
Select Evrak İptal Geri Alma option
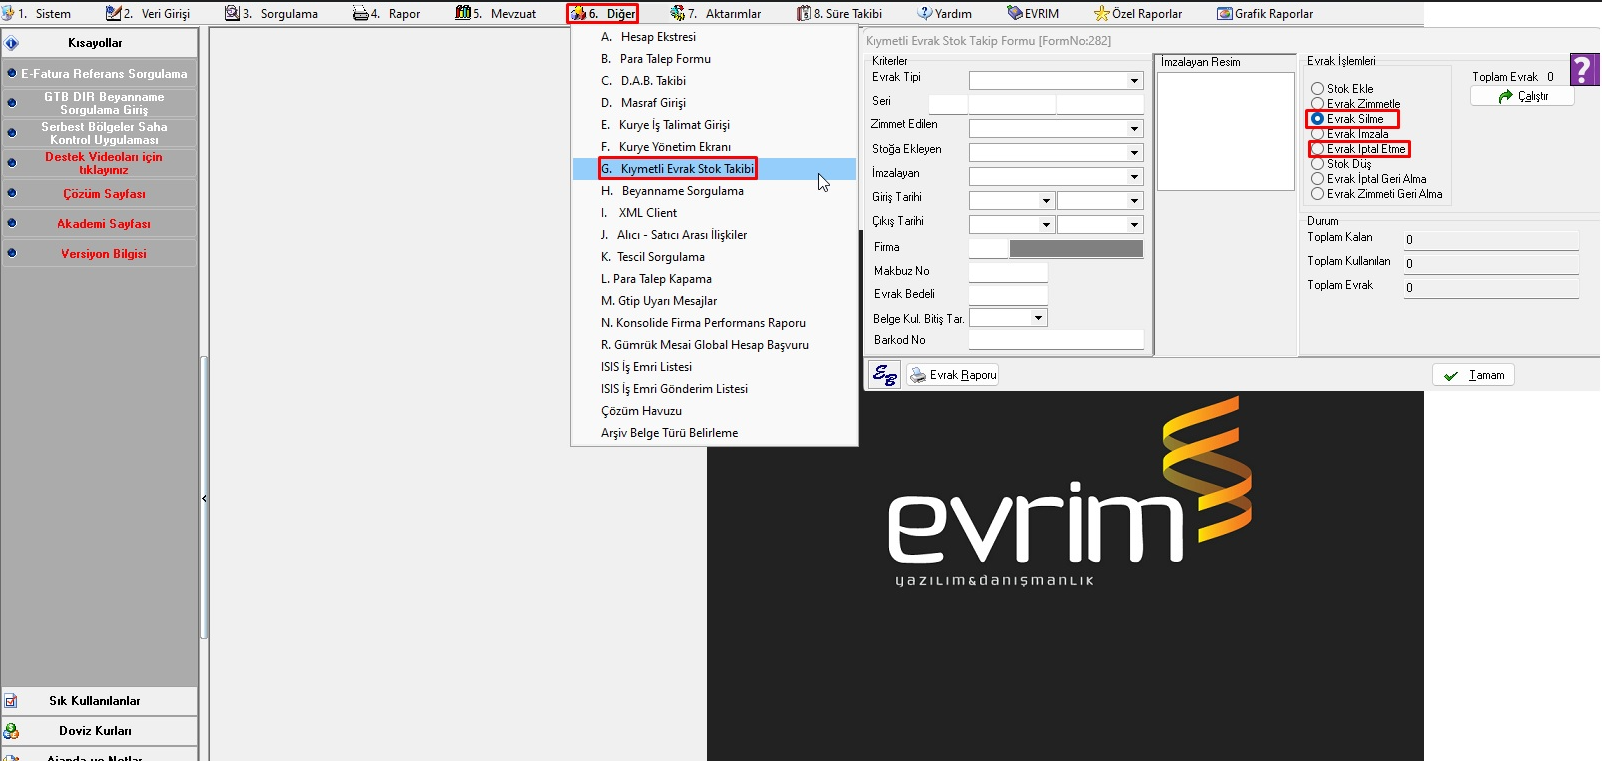tap(1317, 179)
